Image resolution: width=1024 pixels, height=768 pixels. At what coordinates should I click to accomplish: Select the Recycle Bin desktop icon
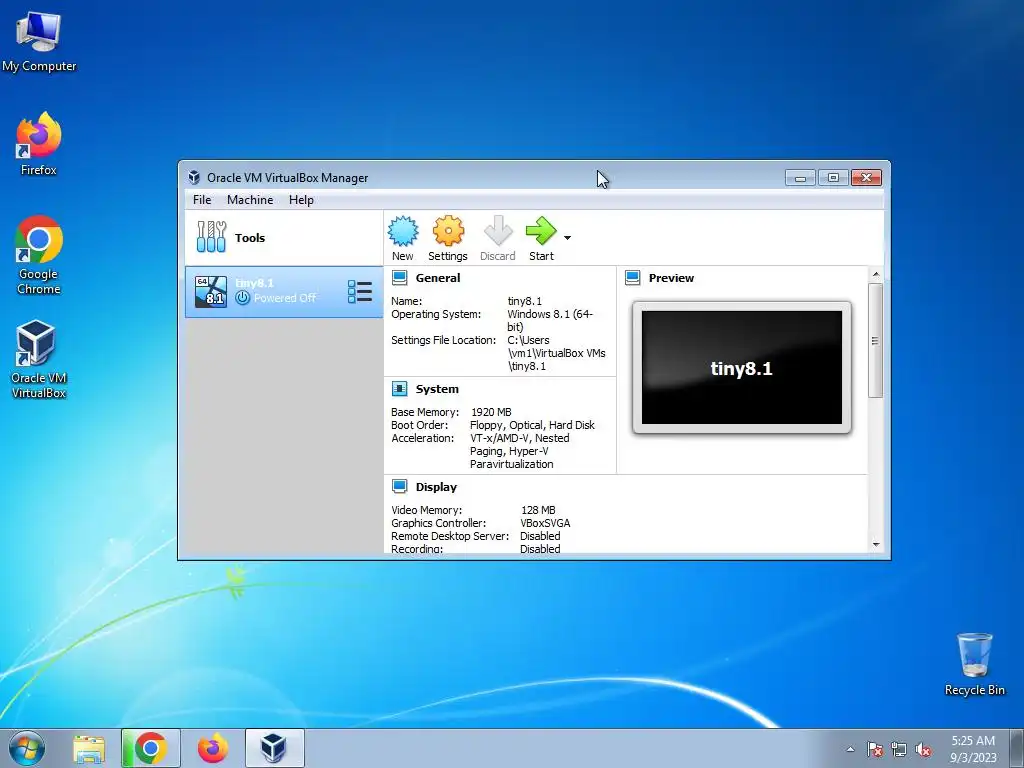point(974,664)
